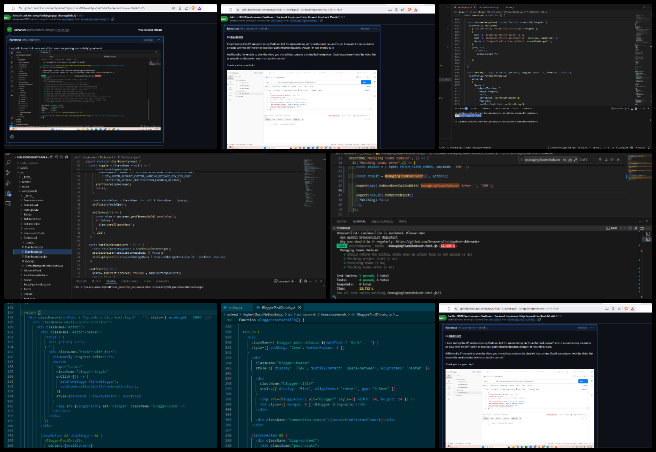656x452 pixels.
Task: Focus the address bar in the bottom-right browser window
Action: coord(527,308)
